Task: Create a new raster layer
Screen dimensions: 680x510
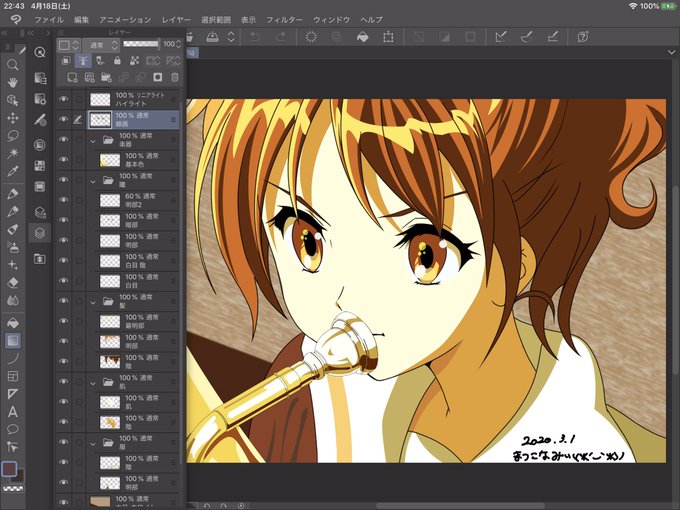Action: pos(72,77)
